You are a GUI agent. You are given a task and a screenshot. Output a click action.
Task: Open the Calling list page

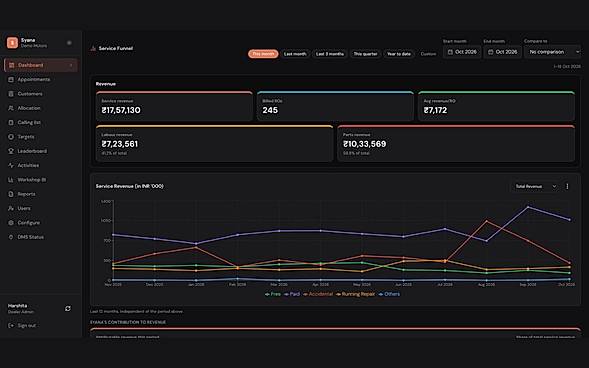[41, 122]
